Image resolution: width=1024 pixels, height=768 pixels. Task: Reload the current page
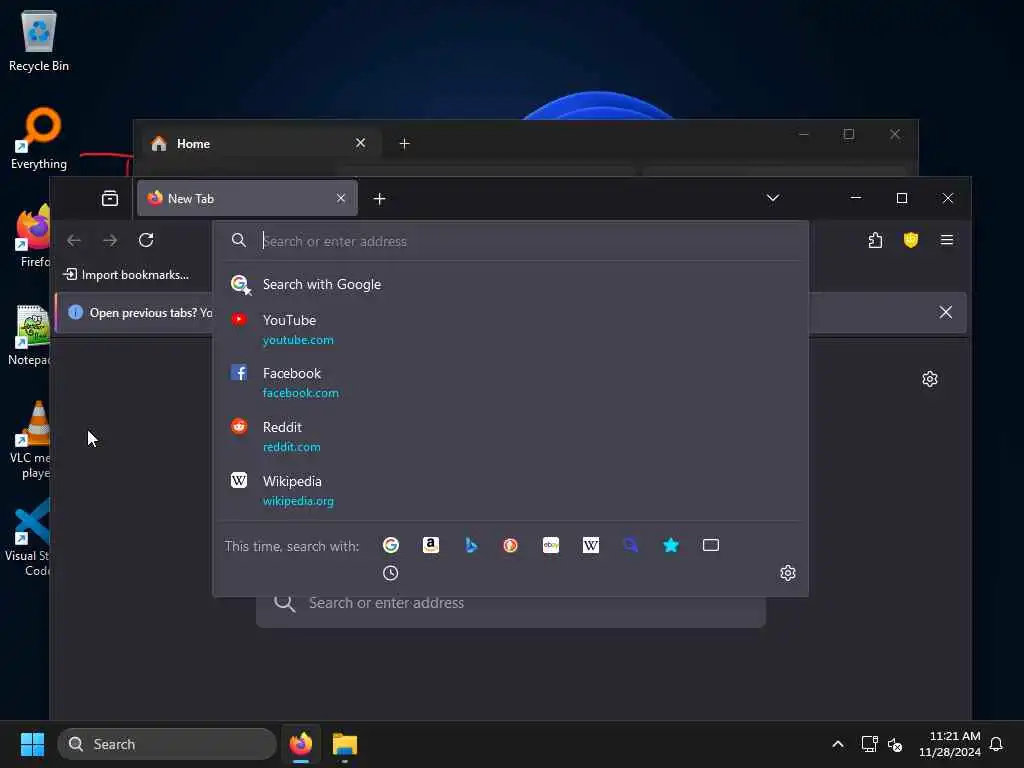[x=146, y=240]
